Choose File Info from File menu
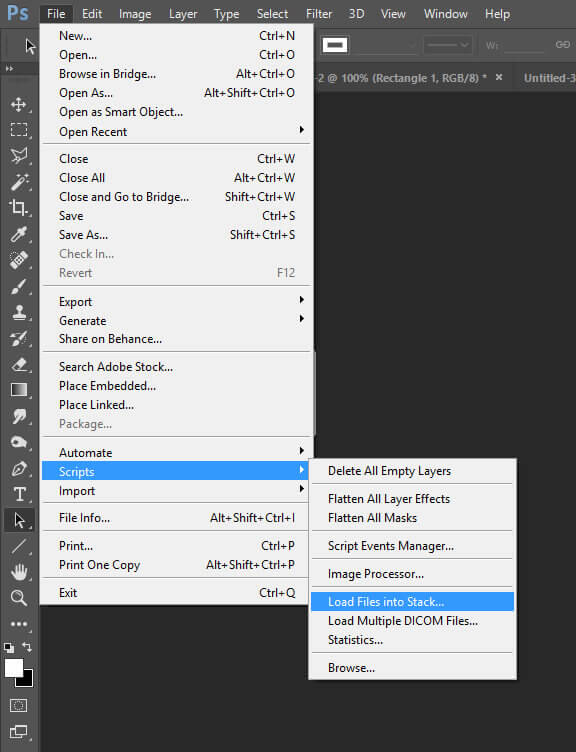This screenshot has height=752, width=576. tap(176, 517)
